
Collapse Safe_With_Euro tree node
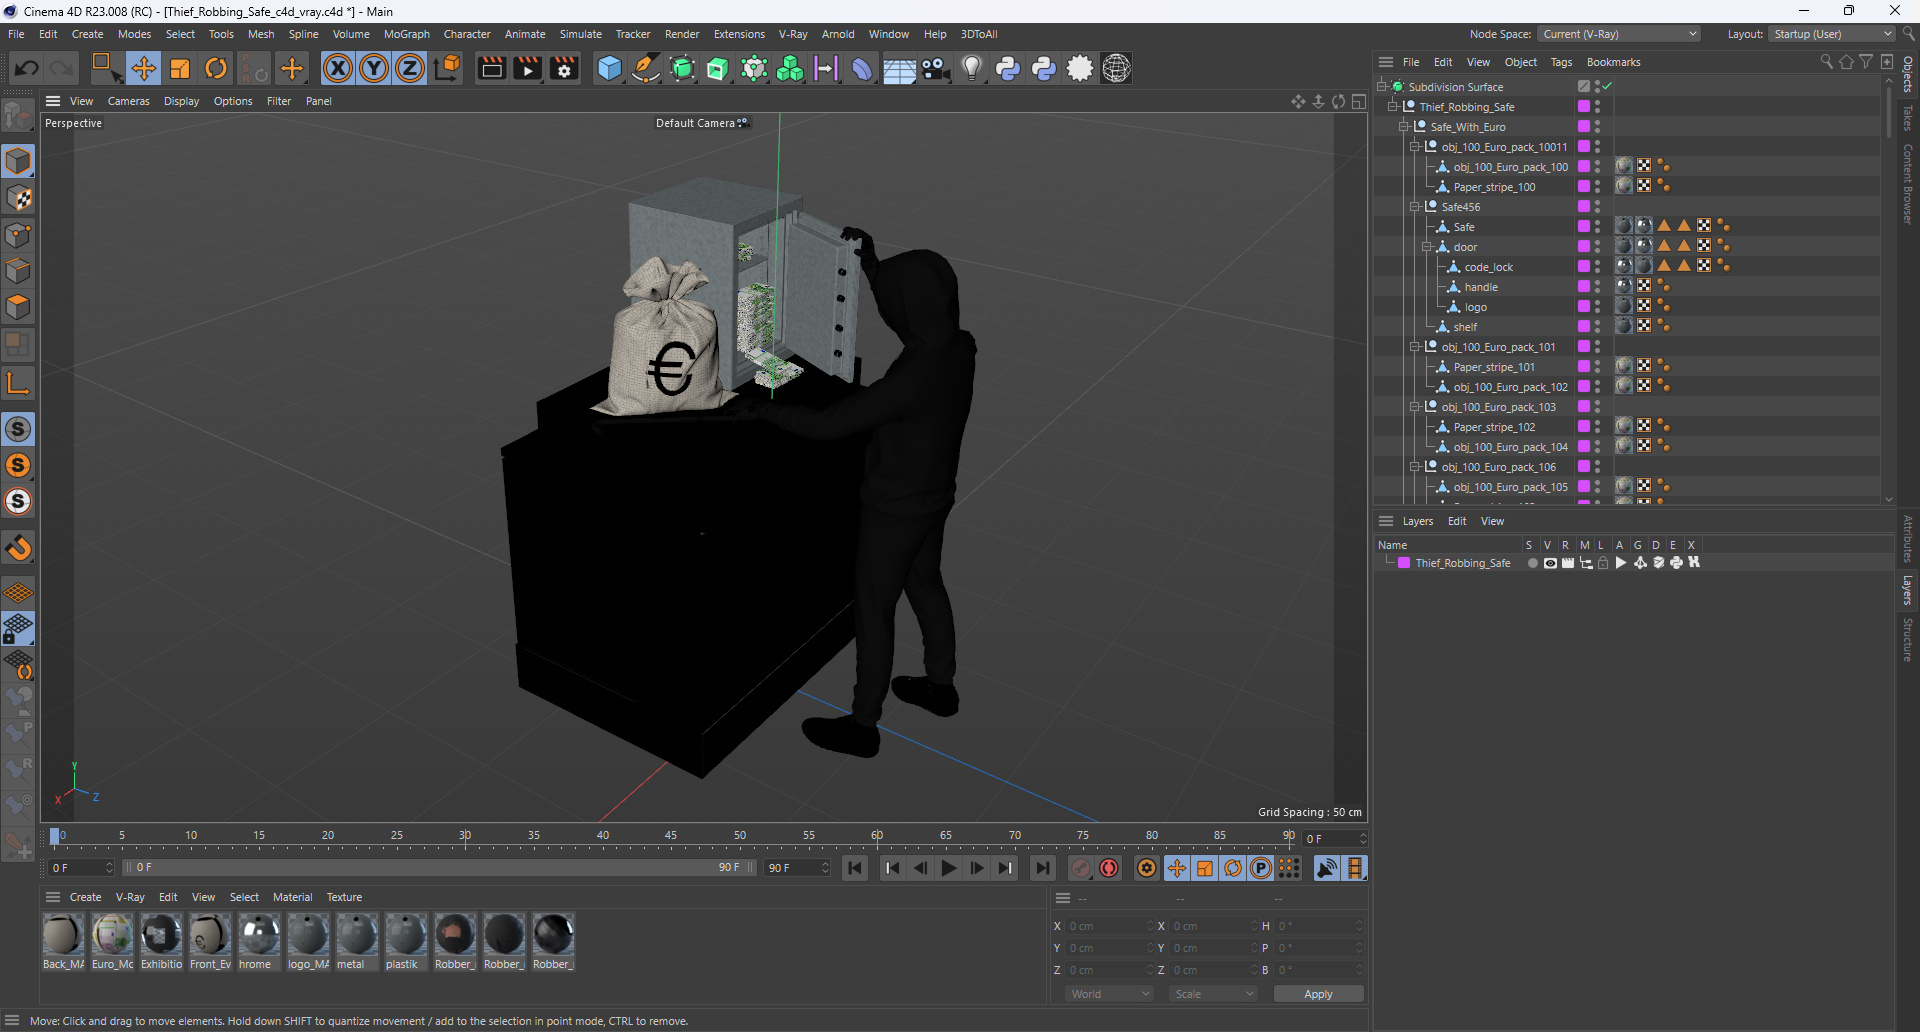click(x=1404, y=127)
